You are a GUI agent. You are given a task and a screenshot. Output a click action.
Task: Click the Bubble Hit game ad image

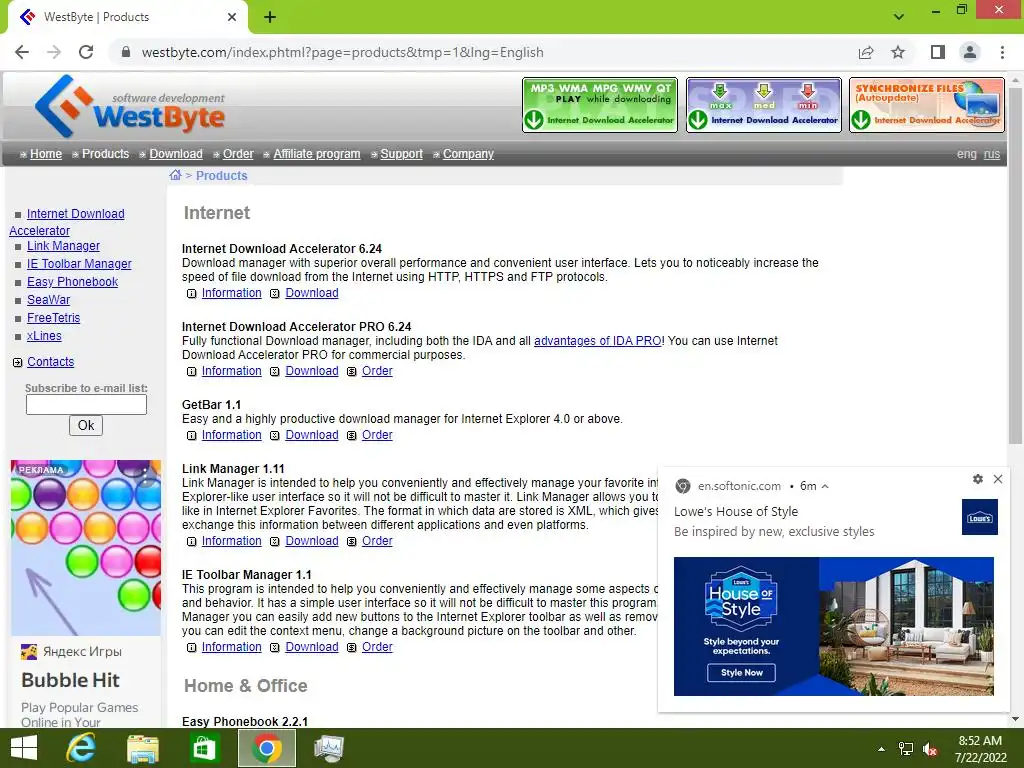[x=86, y=547]
